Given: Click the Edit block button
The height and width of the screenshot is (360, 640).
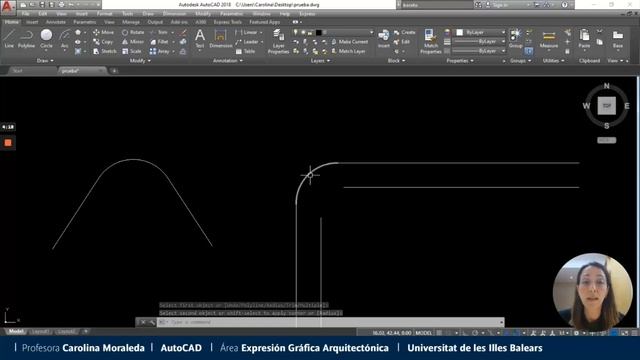Looking at the screenshot, I should (x=402, y=42).
